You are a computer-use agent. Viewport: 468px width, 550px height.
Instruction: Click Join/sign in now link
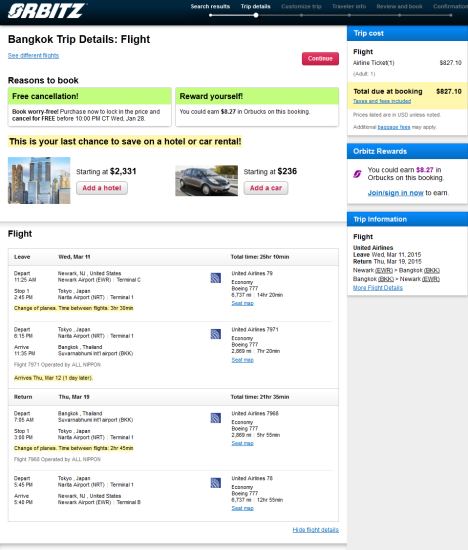(x=395, y=193)
